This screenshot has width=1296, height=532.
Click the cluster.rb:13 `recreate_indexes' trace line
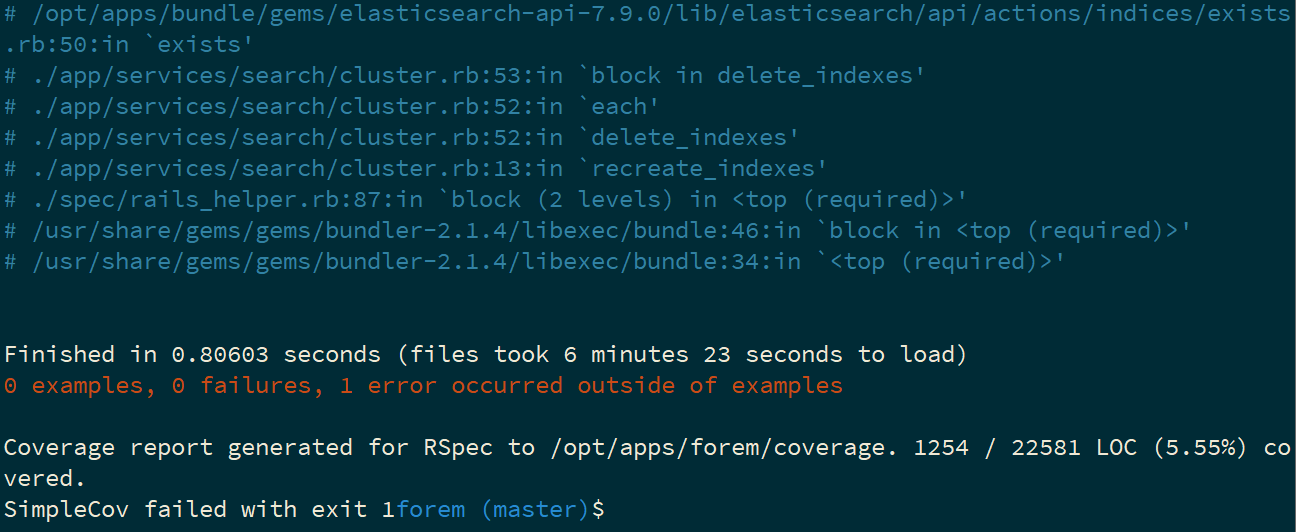click(416, 169)
